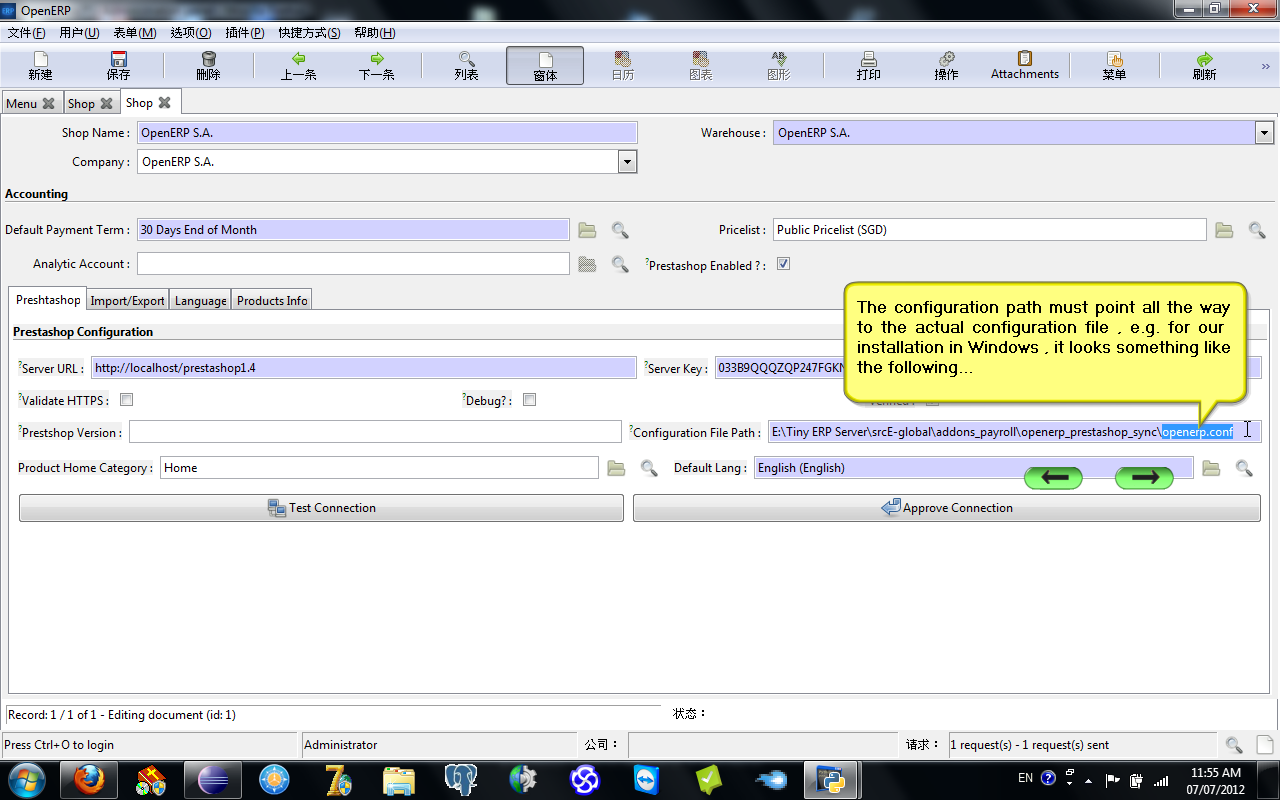The width and height of the screenshot is (1280, 800).
Task: Click the status bar magnifier icon
Action: [1234, 745]
